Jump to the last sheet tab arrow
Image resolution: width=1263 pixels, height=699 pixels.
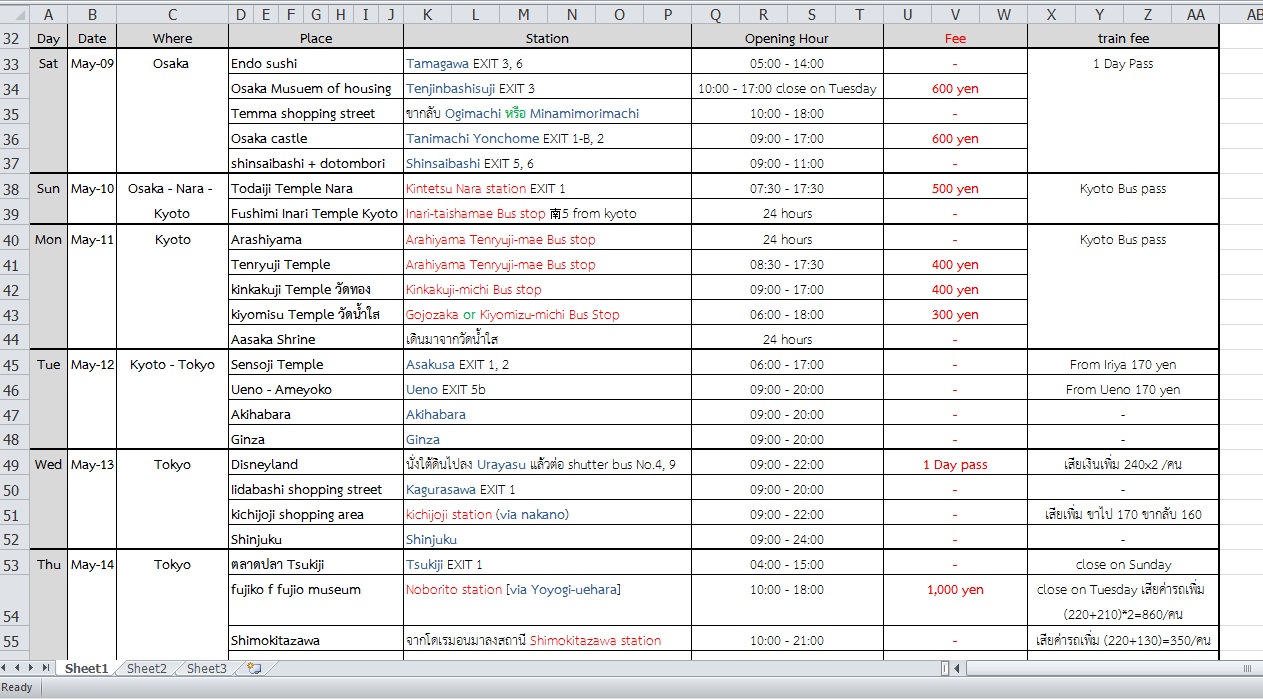pyautogui.click(x=46, y=668)
